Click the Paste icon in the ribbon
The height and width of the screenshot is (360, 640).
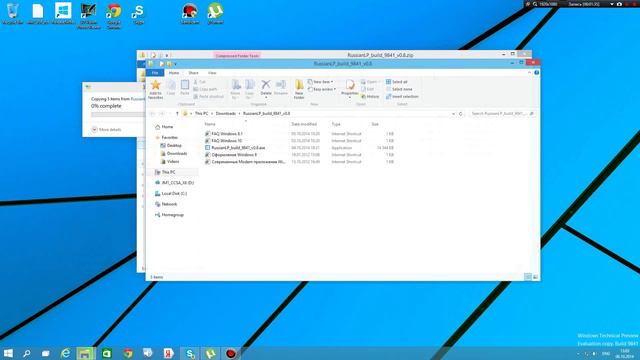tap(185, 85)
